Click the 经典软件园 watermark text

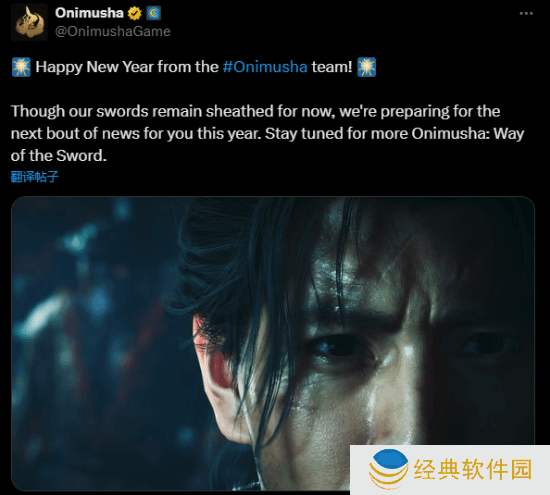click(473, 469)
